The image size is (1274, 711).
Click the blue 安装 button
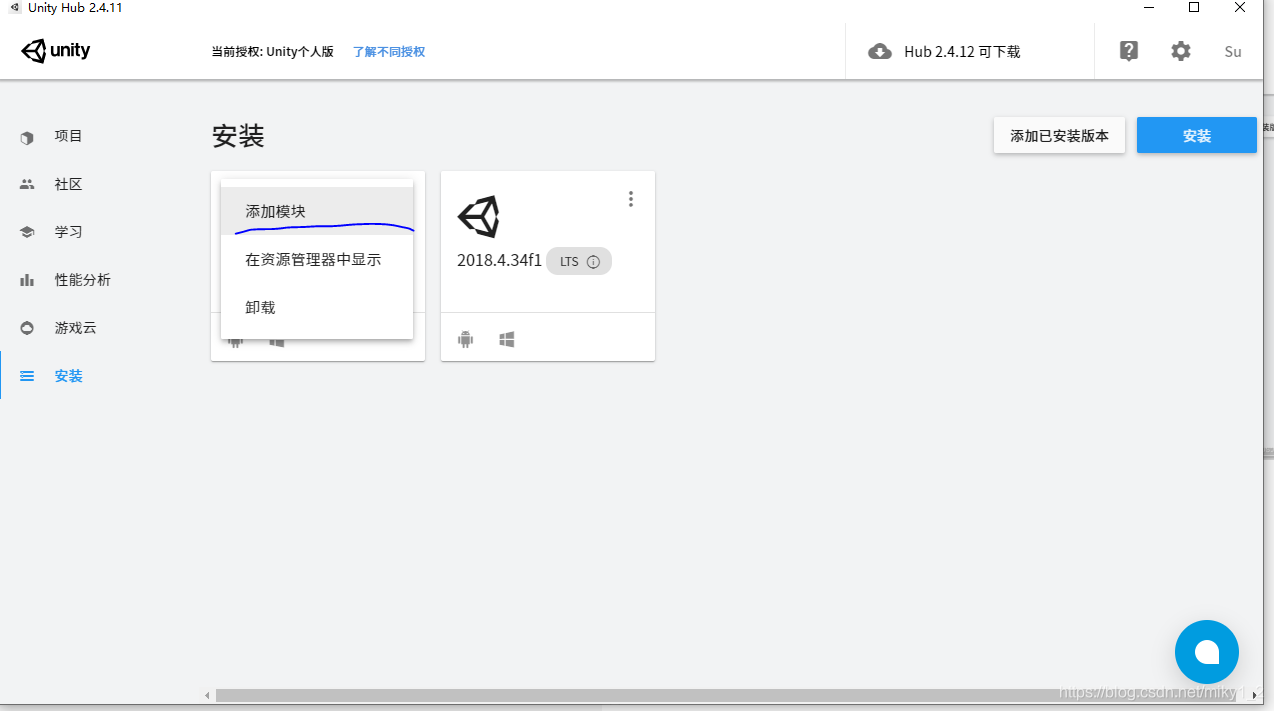click(x=1197, y=136)
